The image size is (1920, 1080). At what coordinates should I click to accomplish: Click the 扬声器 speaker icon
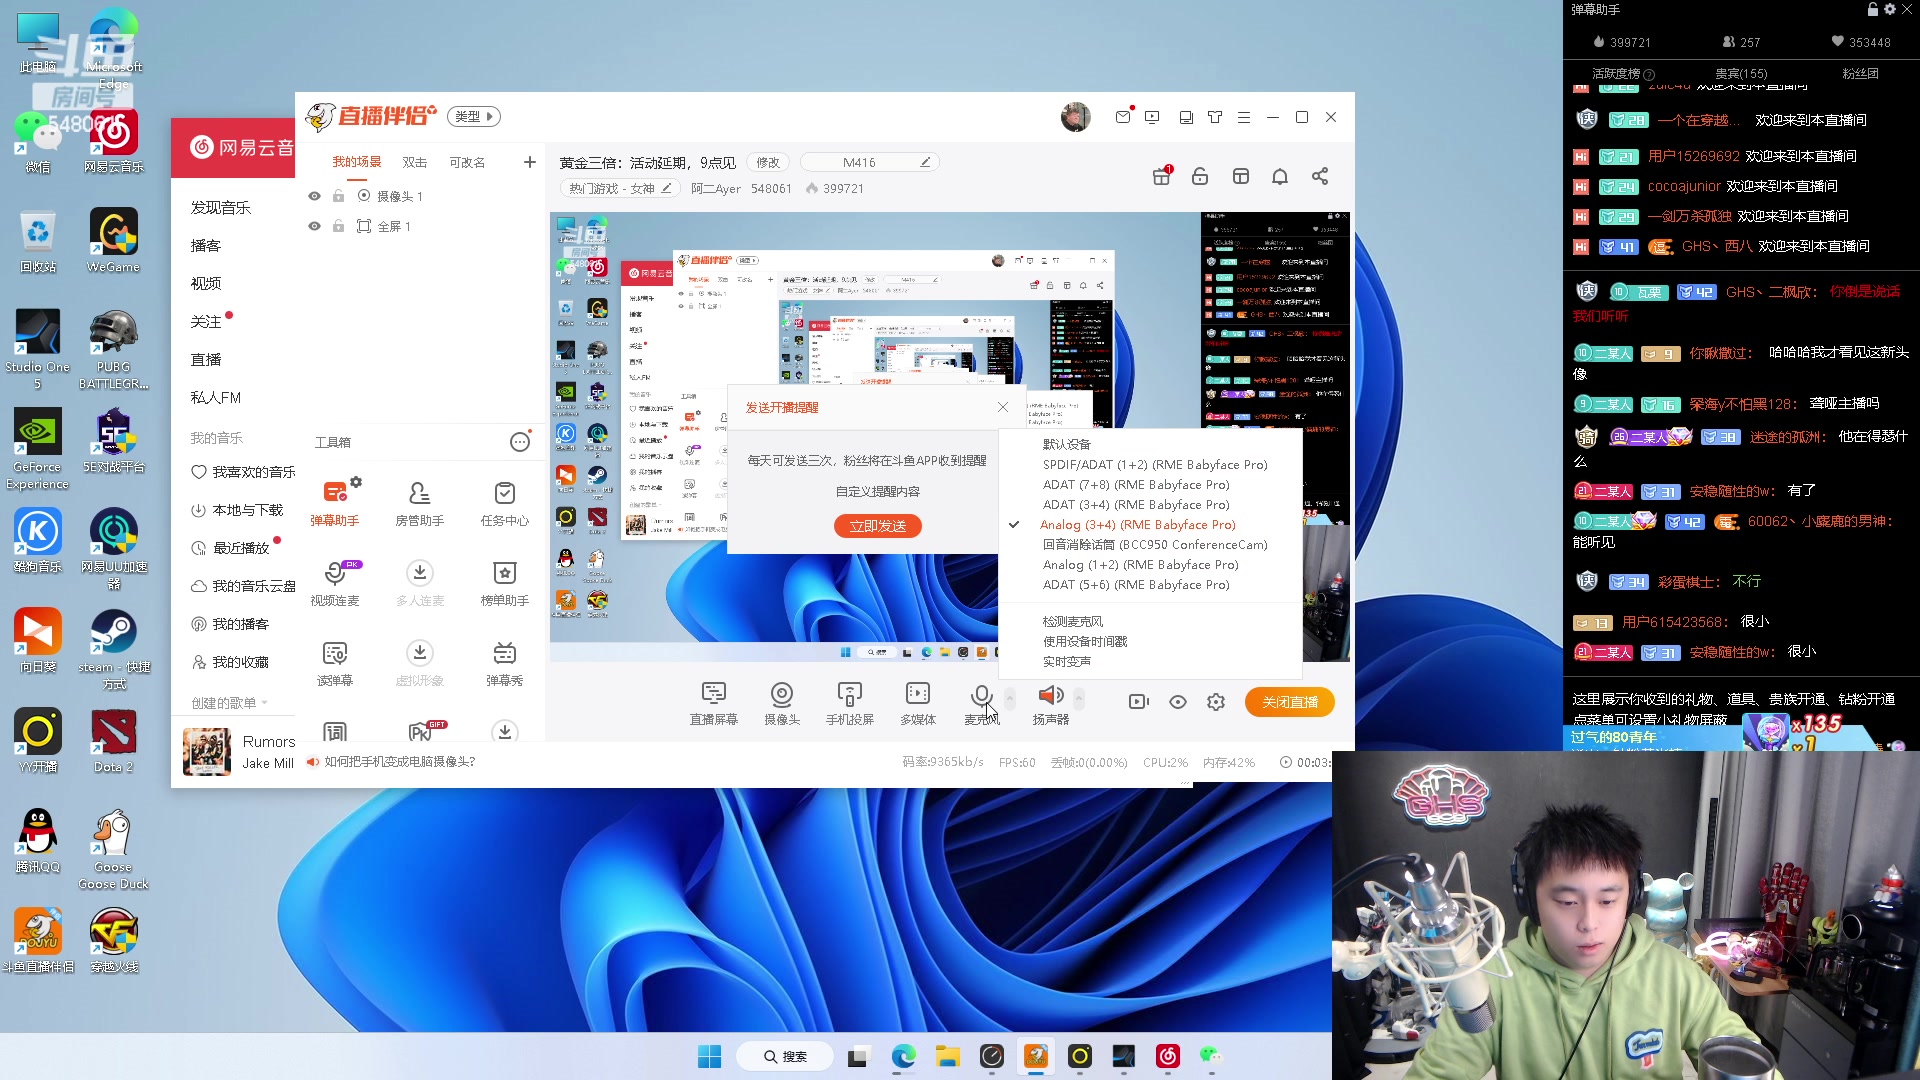pos(1050,696)
